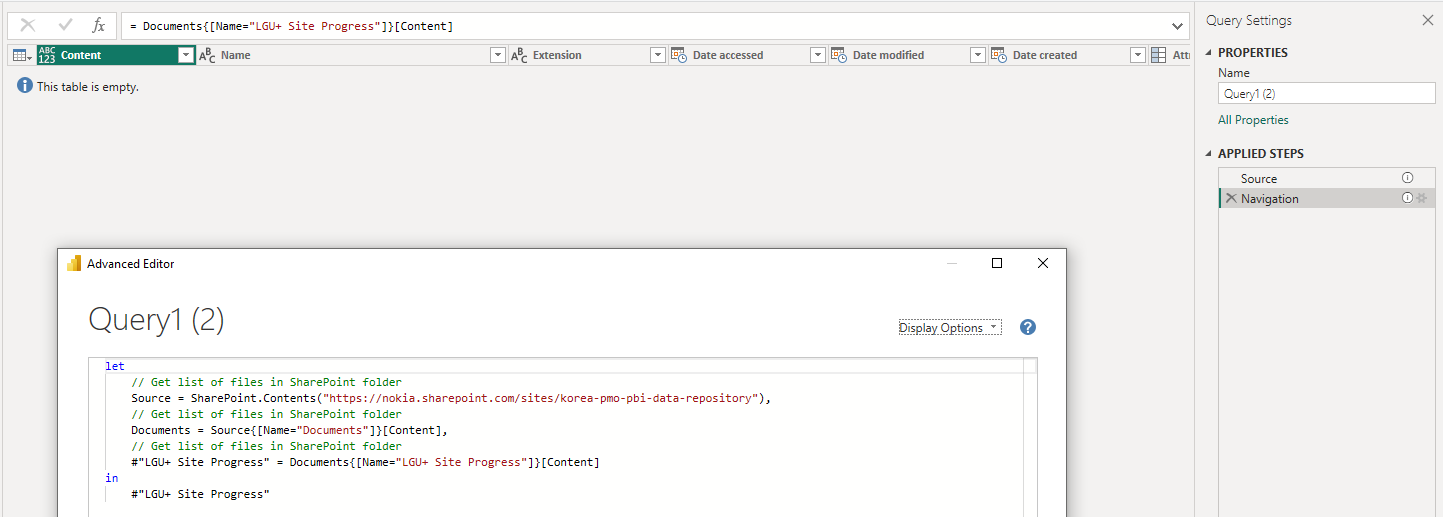
Task: Confirm formula with the checkmark icon
Action: [65, 25]
